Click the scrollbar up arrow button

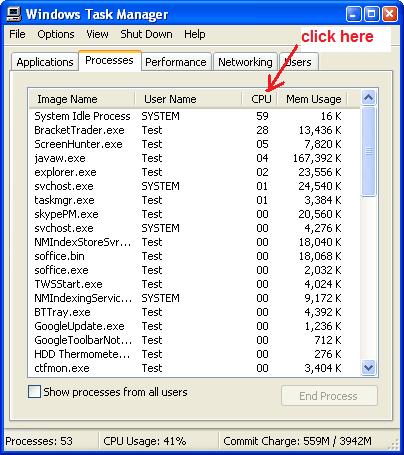click(368, 98)
